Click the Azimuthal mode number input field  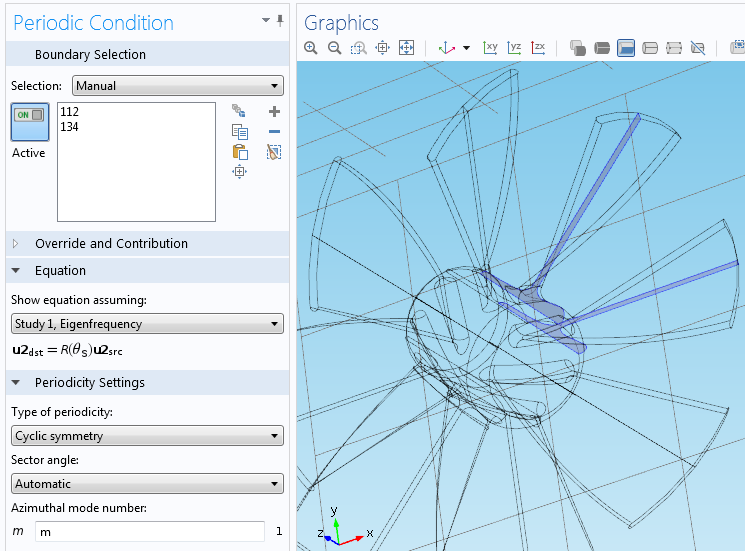[150, 532]
